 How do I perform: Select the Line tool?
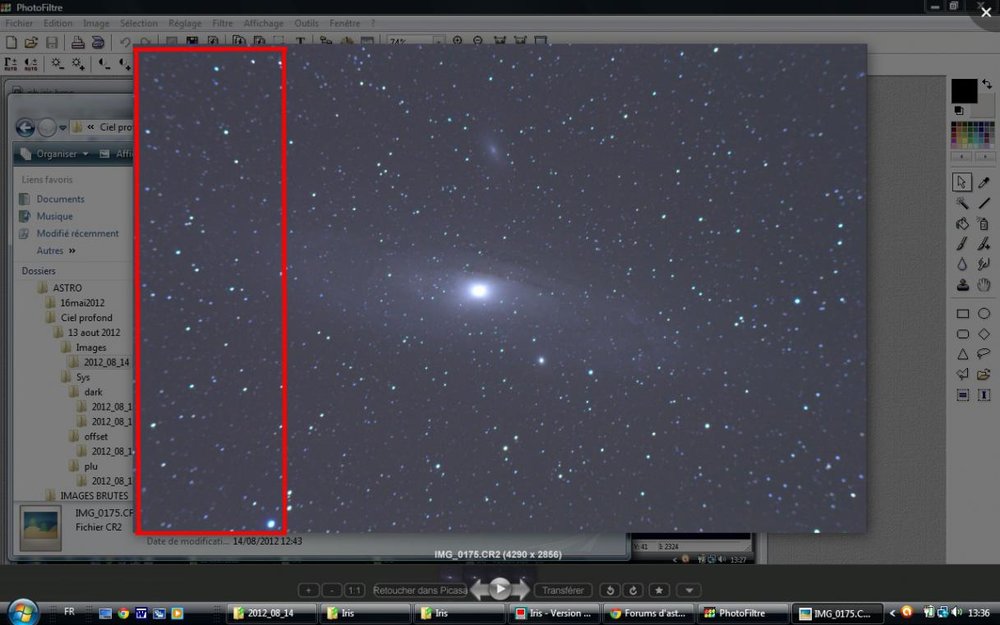coord(984,203)
